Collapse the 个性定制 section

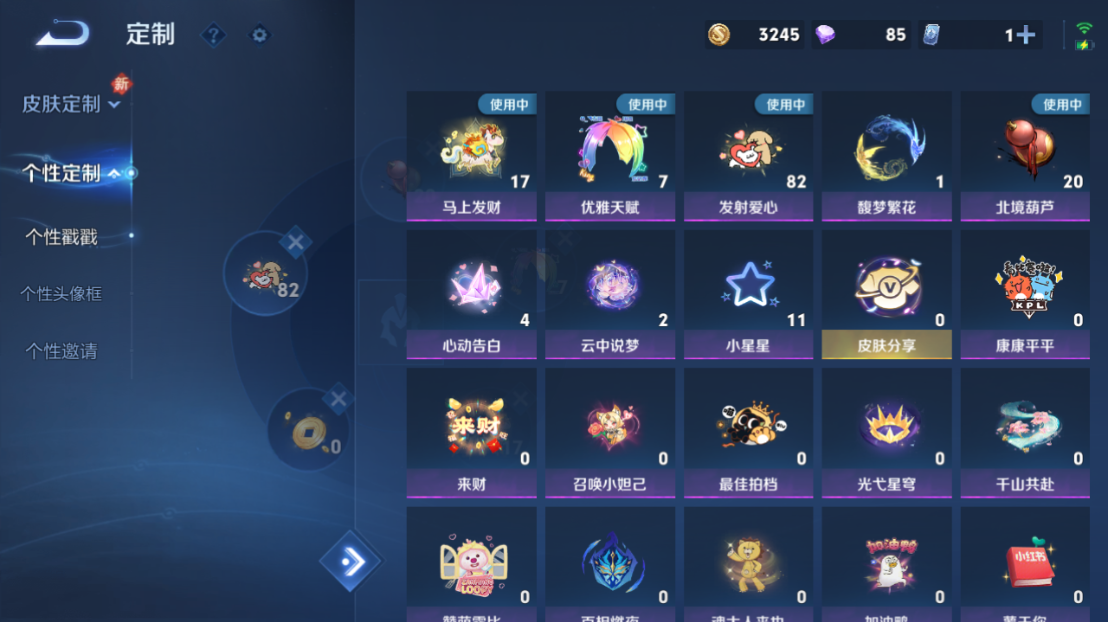coord(71,173)
